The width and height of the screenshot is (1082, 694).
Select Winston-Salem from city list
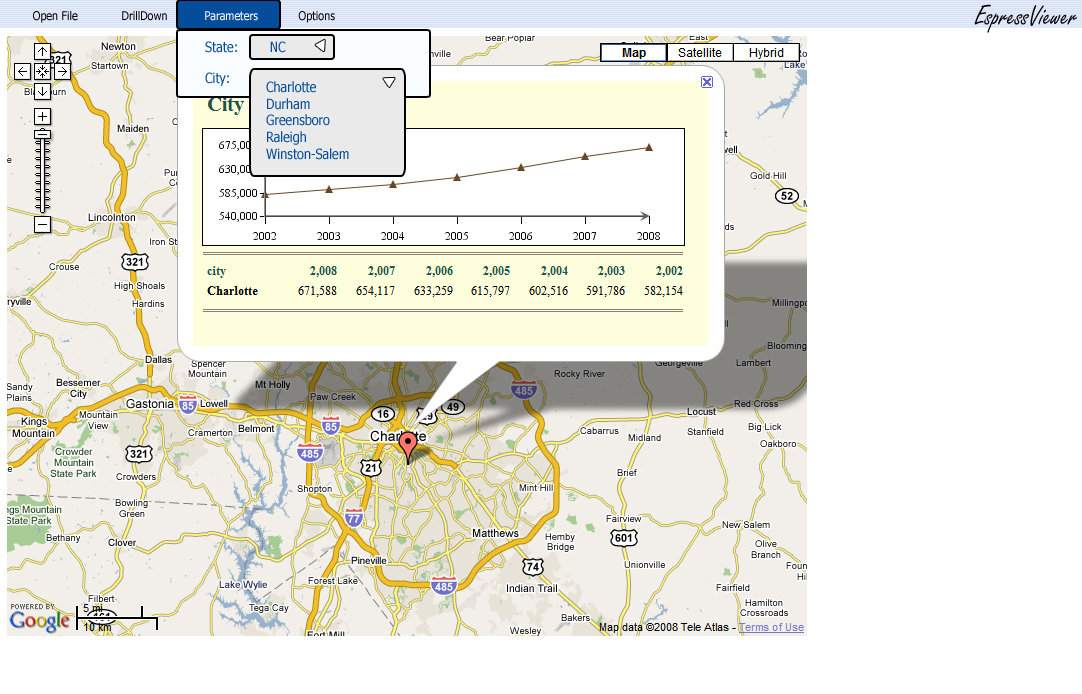[307, 155]
